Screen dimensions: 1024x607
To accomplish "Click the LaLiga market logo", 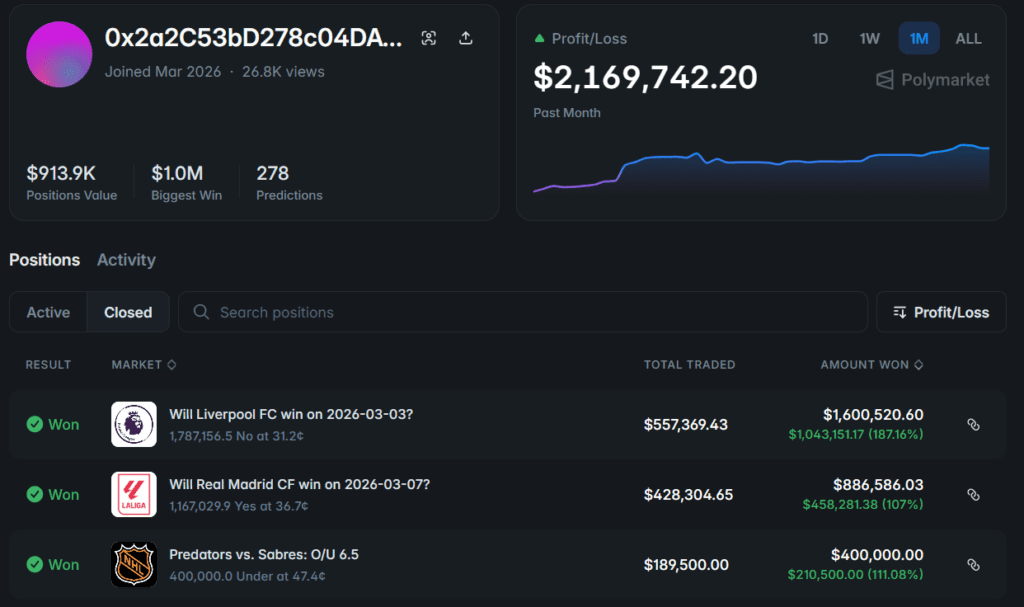I will [133, 494].
